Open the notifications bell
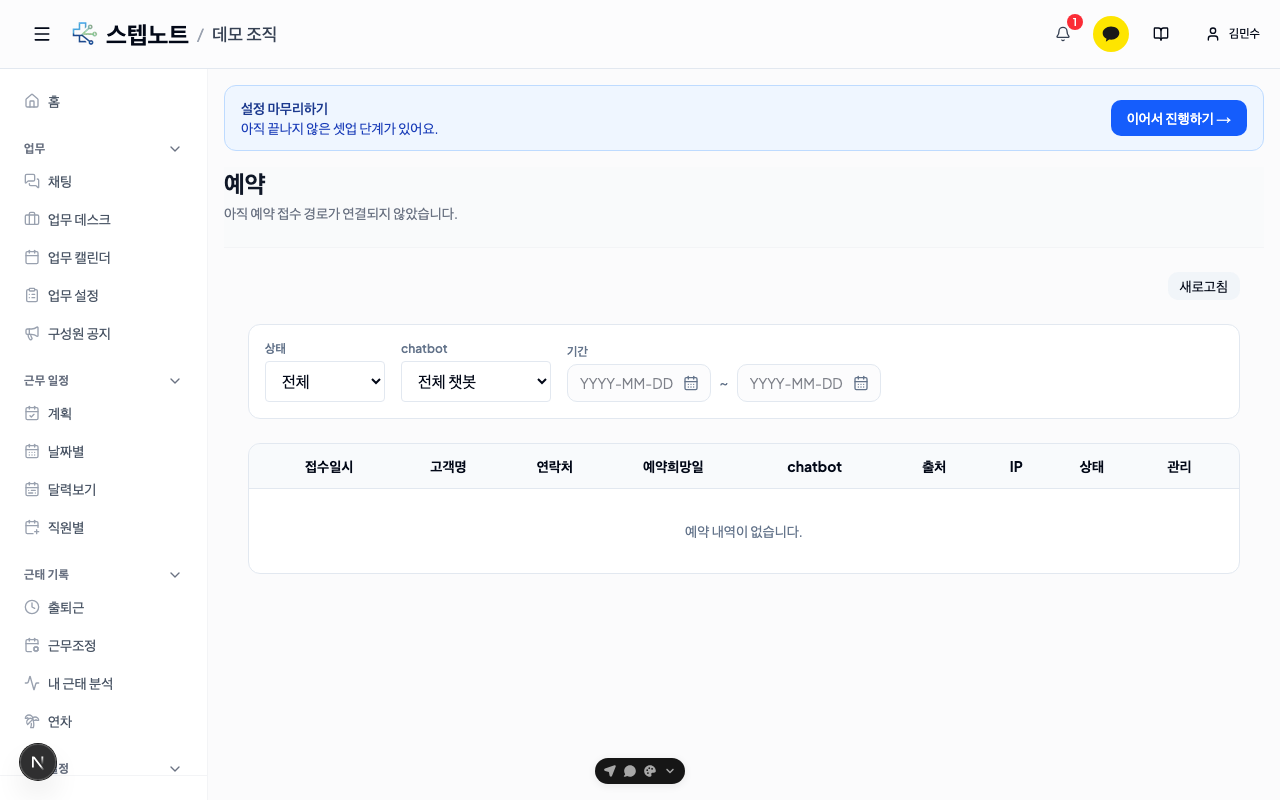 point(1063,34)
